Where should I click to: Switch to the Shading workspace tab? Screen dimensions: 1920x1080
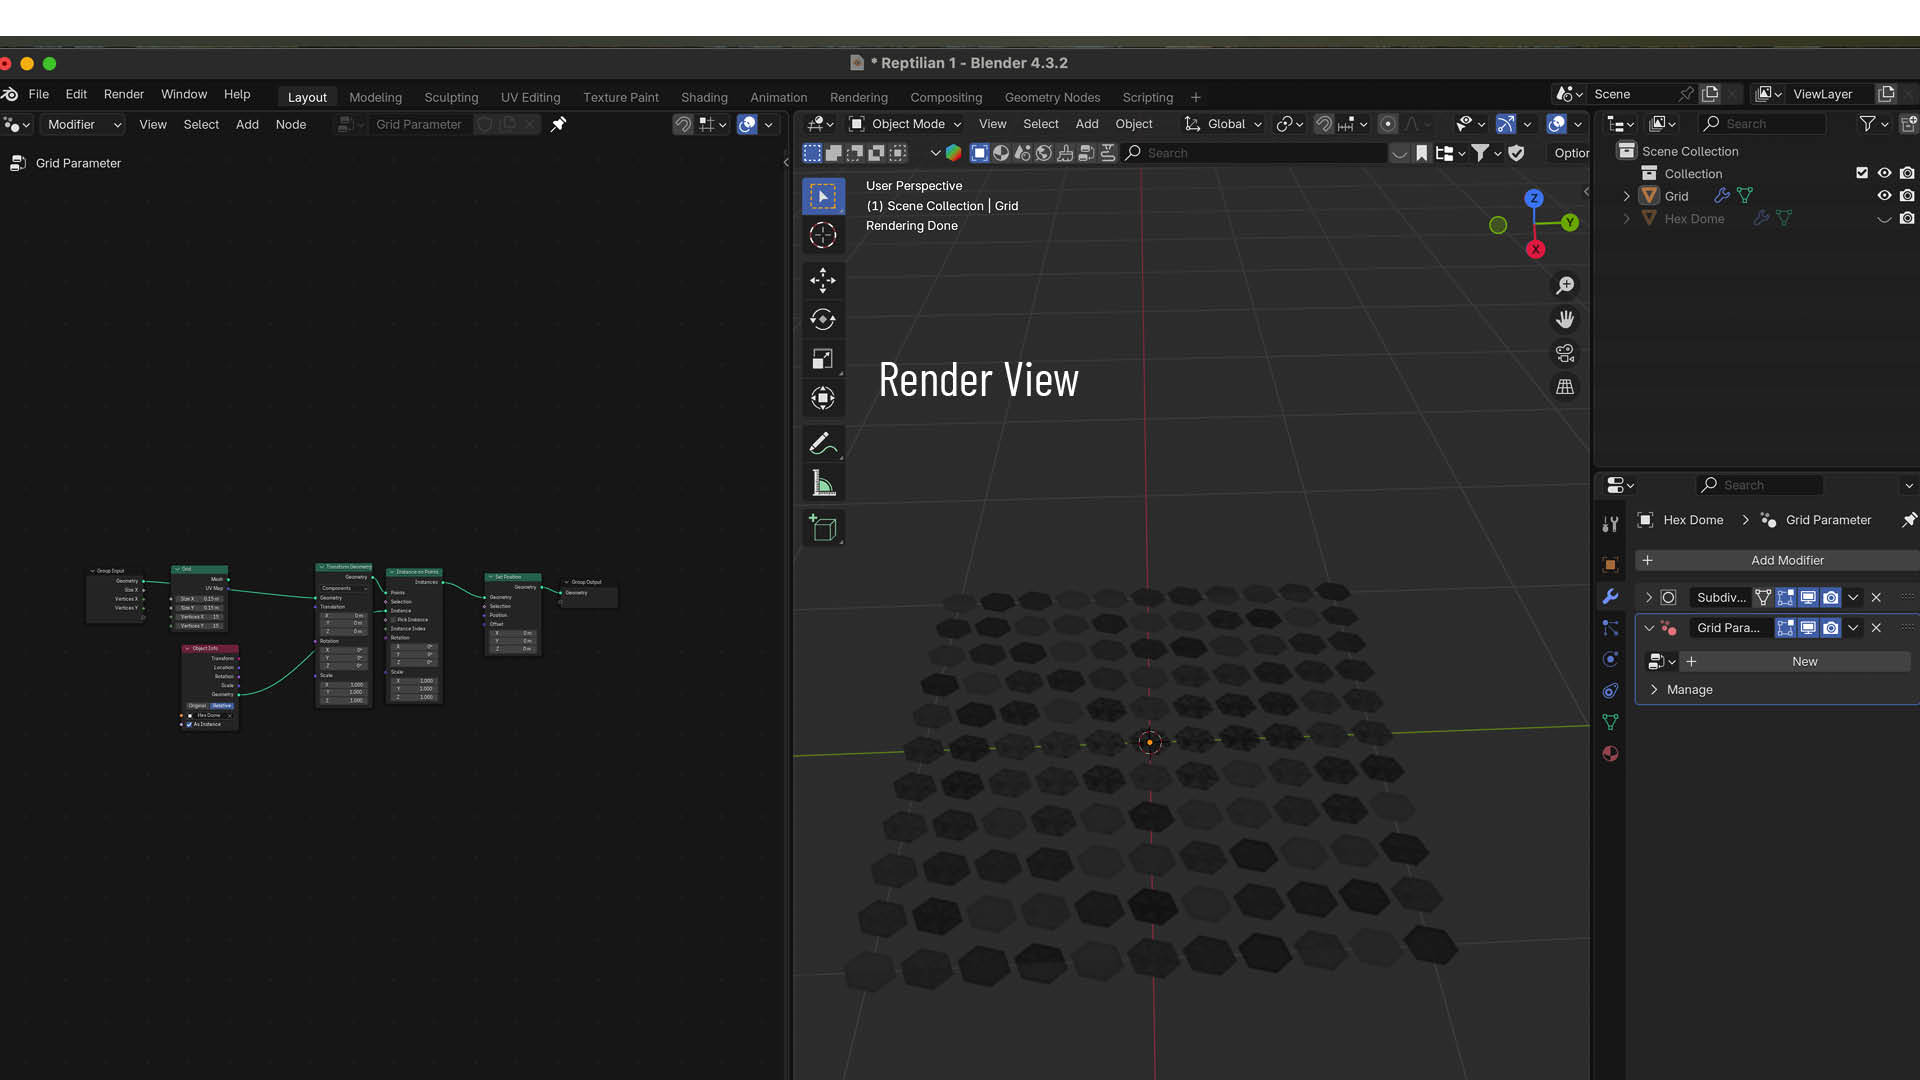coord(704,97)
